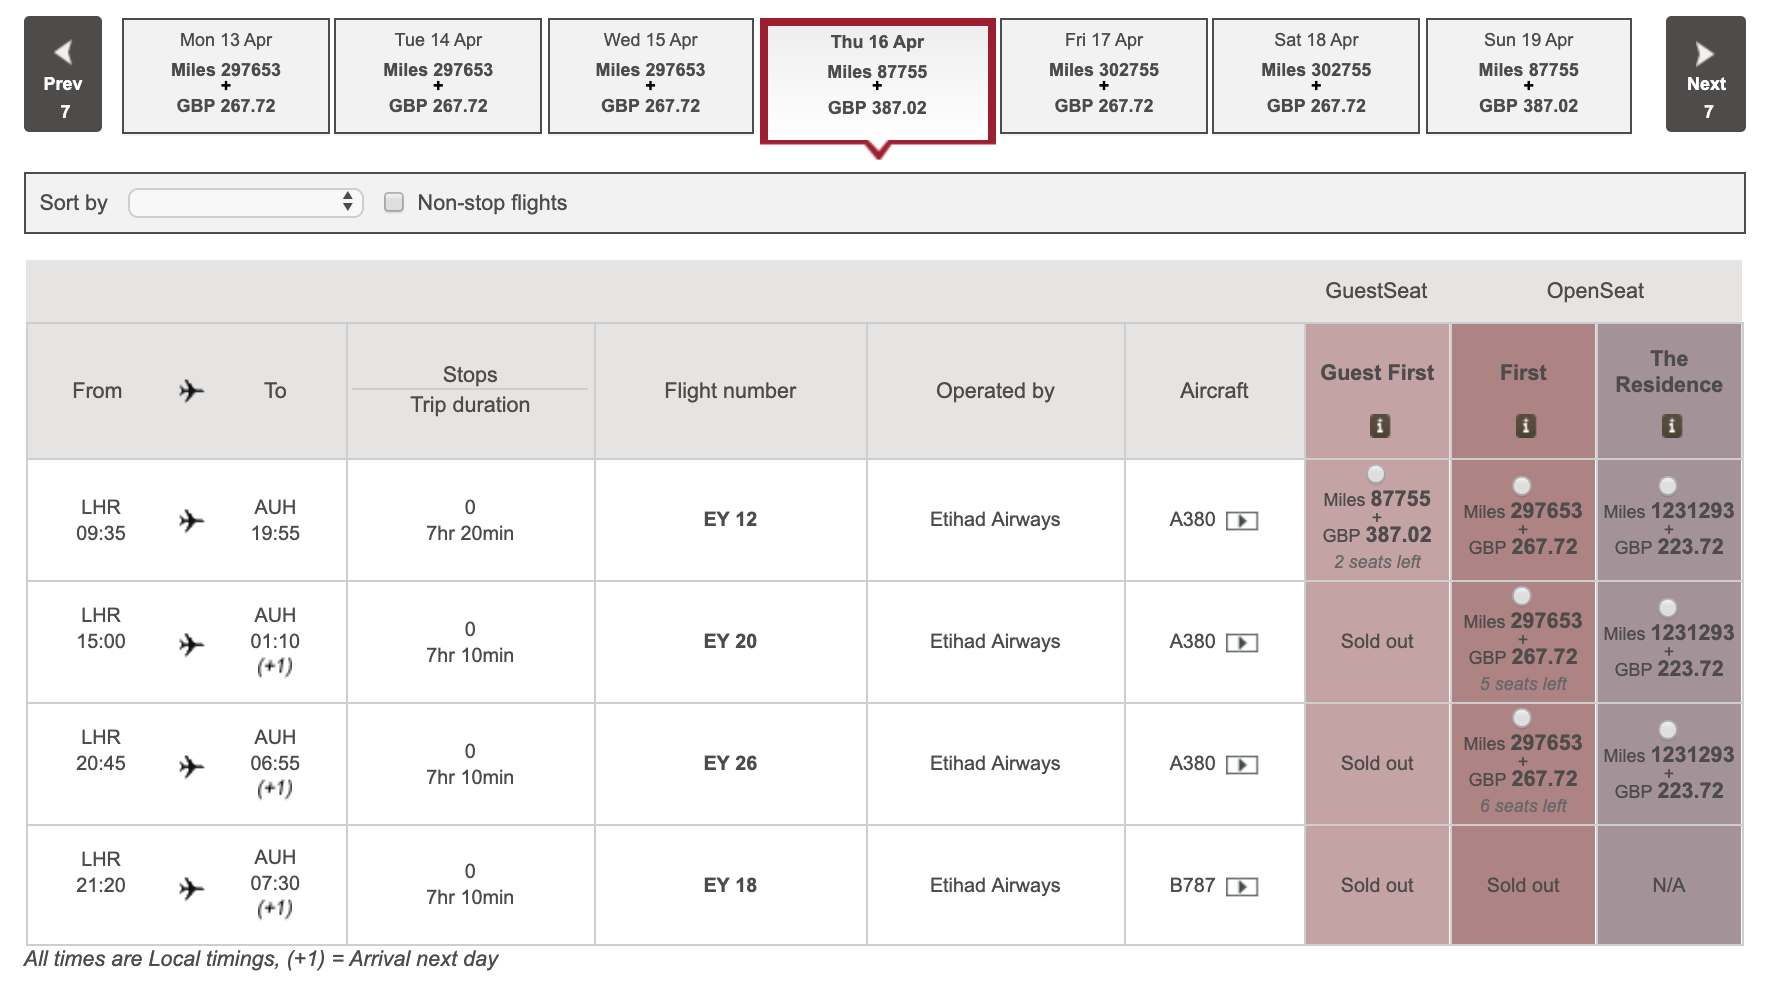Choose The Residence fare for EY 26

(1668, 730)
